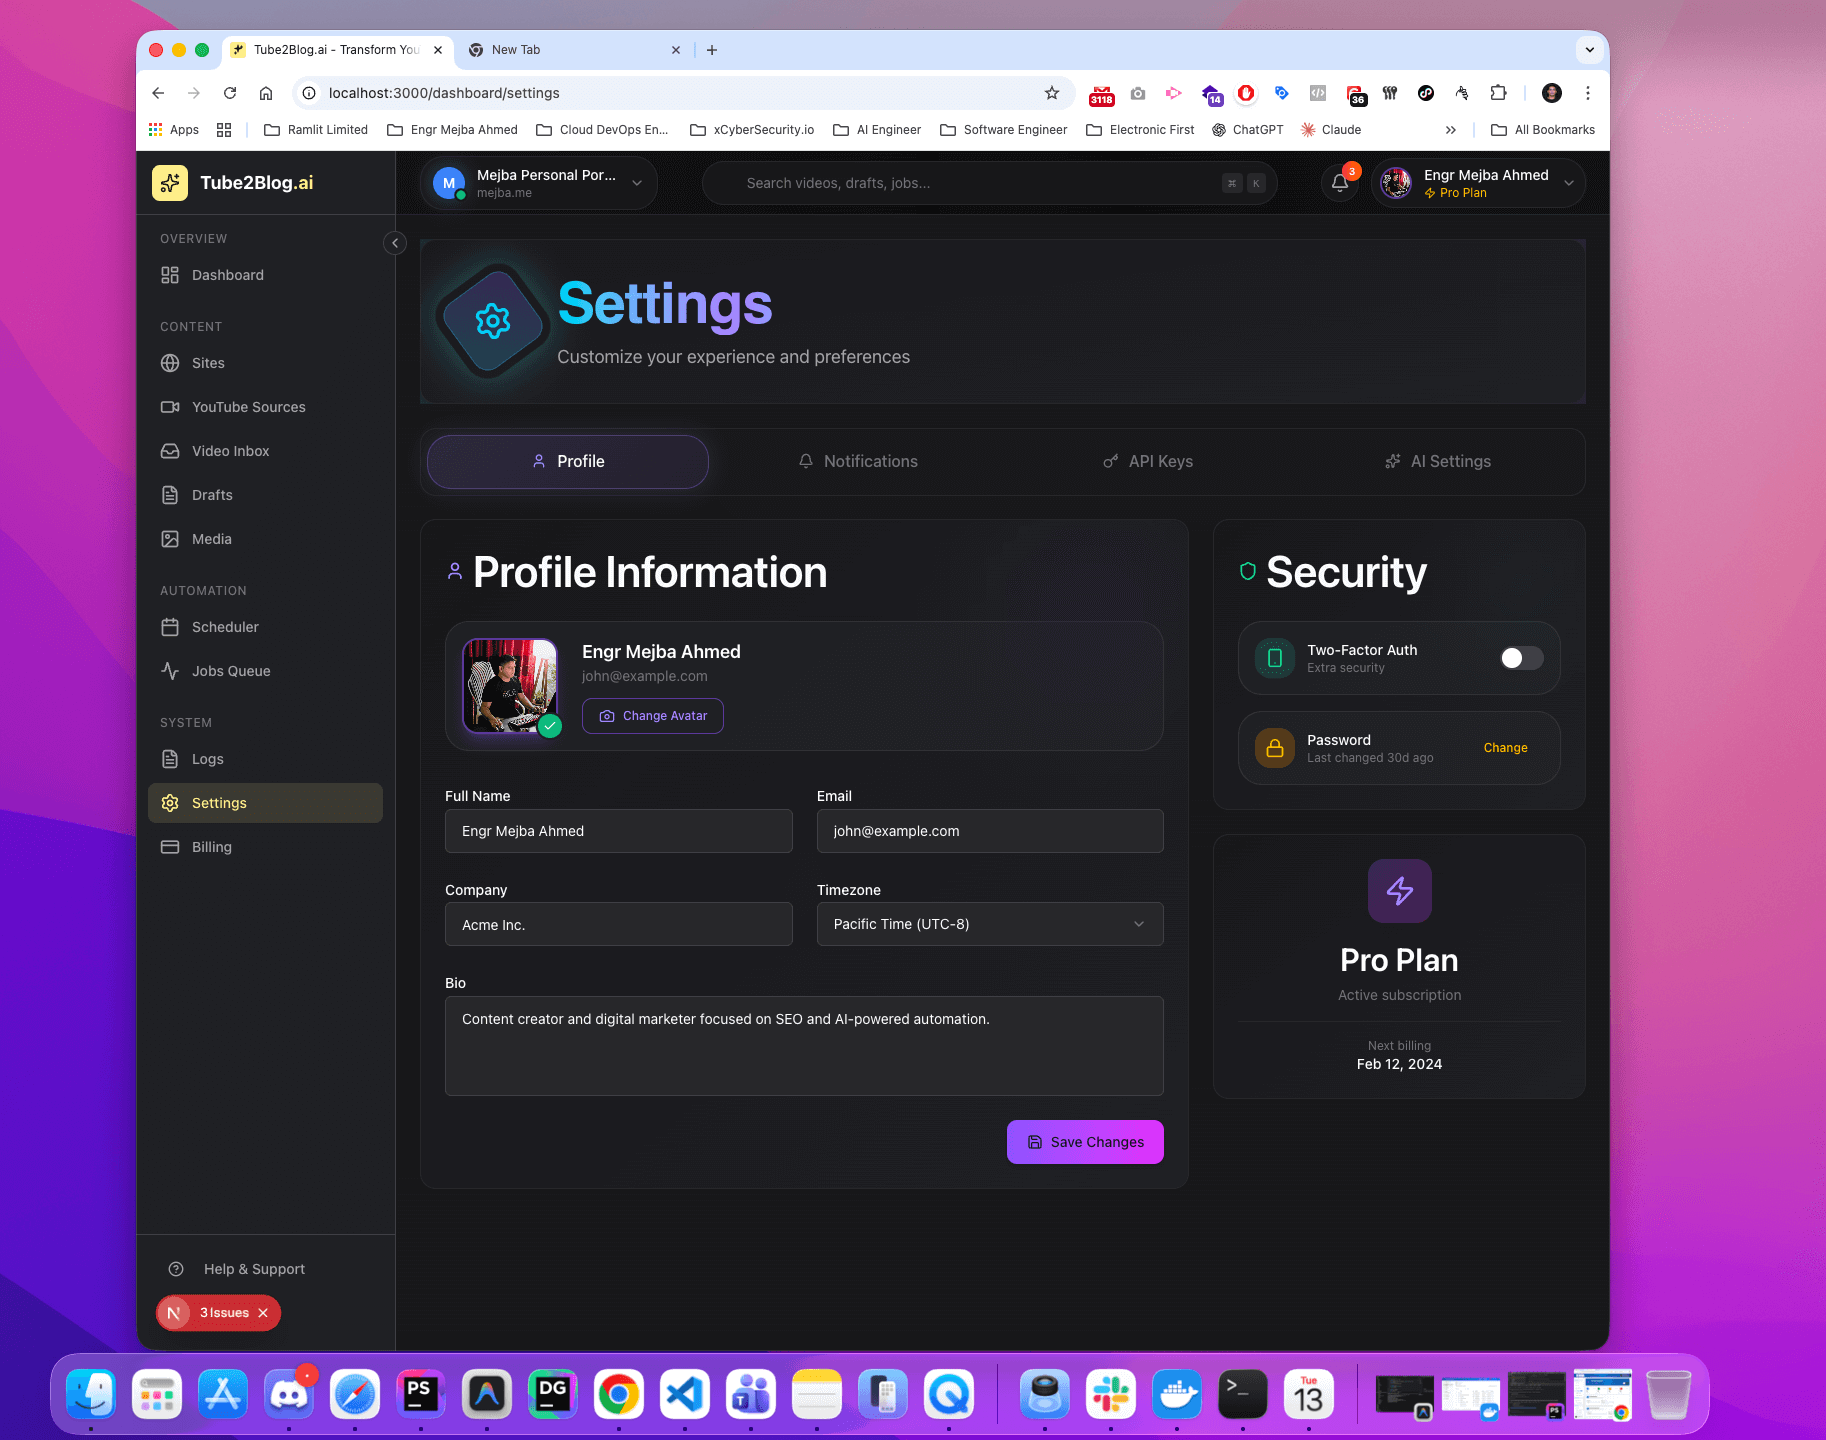
Task: Select Drafts in the sidebar
Action: (212, 495)
